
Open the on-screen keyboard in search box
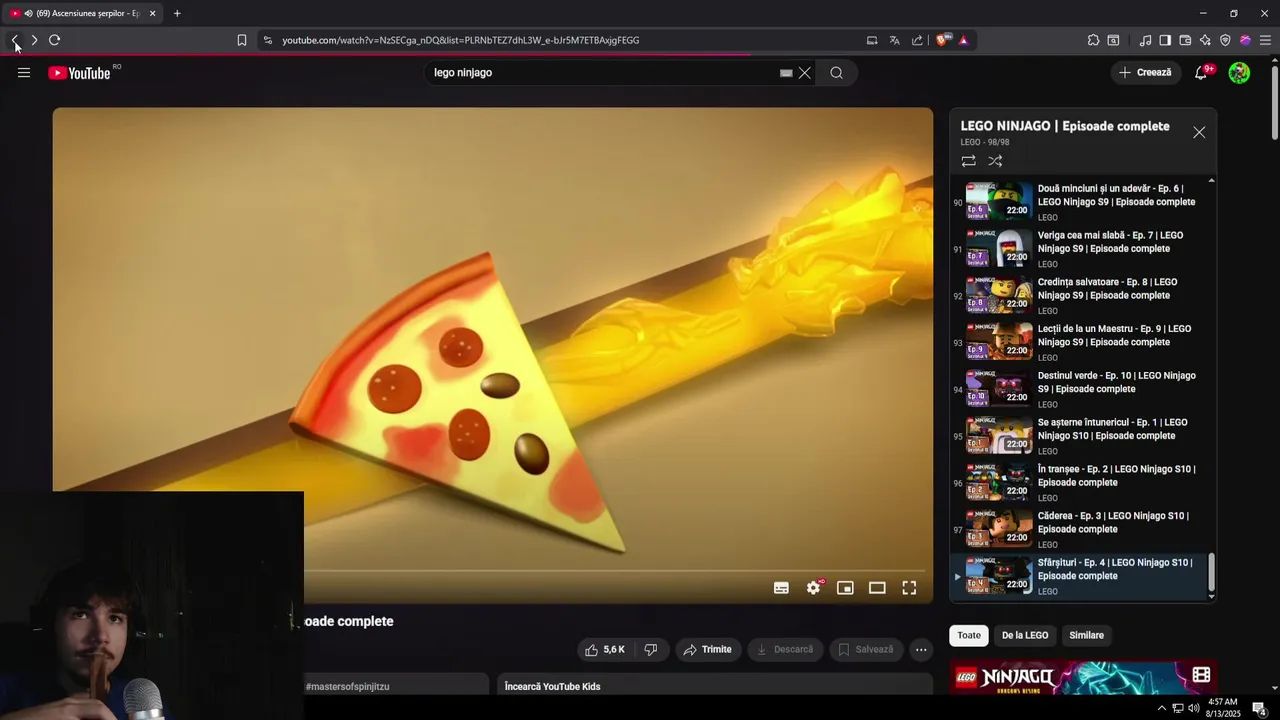click(786, 72)
